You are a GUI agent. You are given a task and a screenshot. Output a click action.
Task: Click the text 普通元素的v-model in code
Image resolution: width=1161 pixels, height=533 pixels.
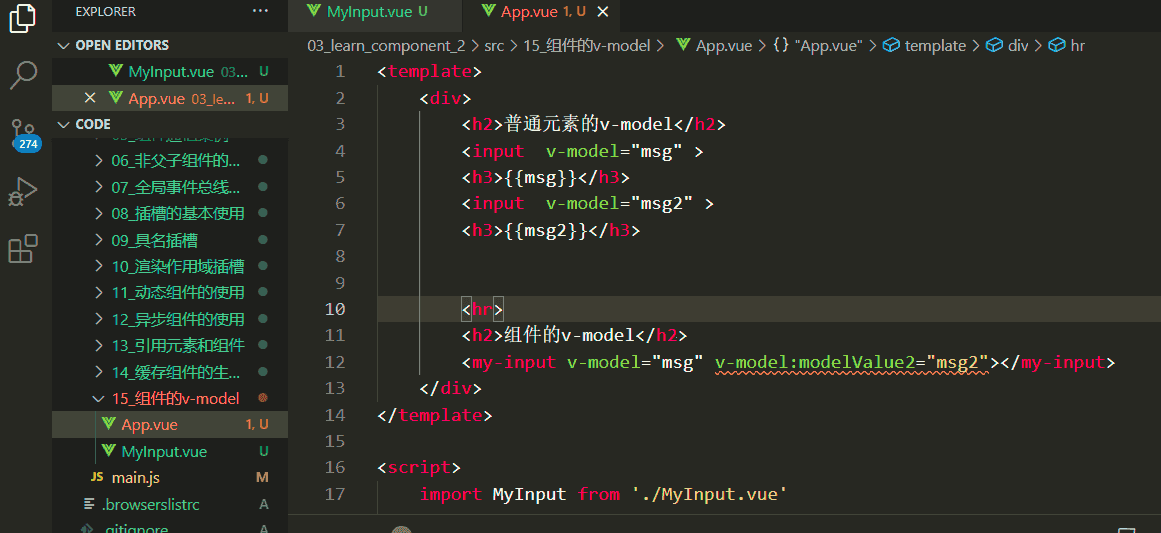click(587, 124)
